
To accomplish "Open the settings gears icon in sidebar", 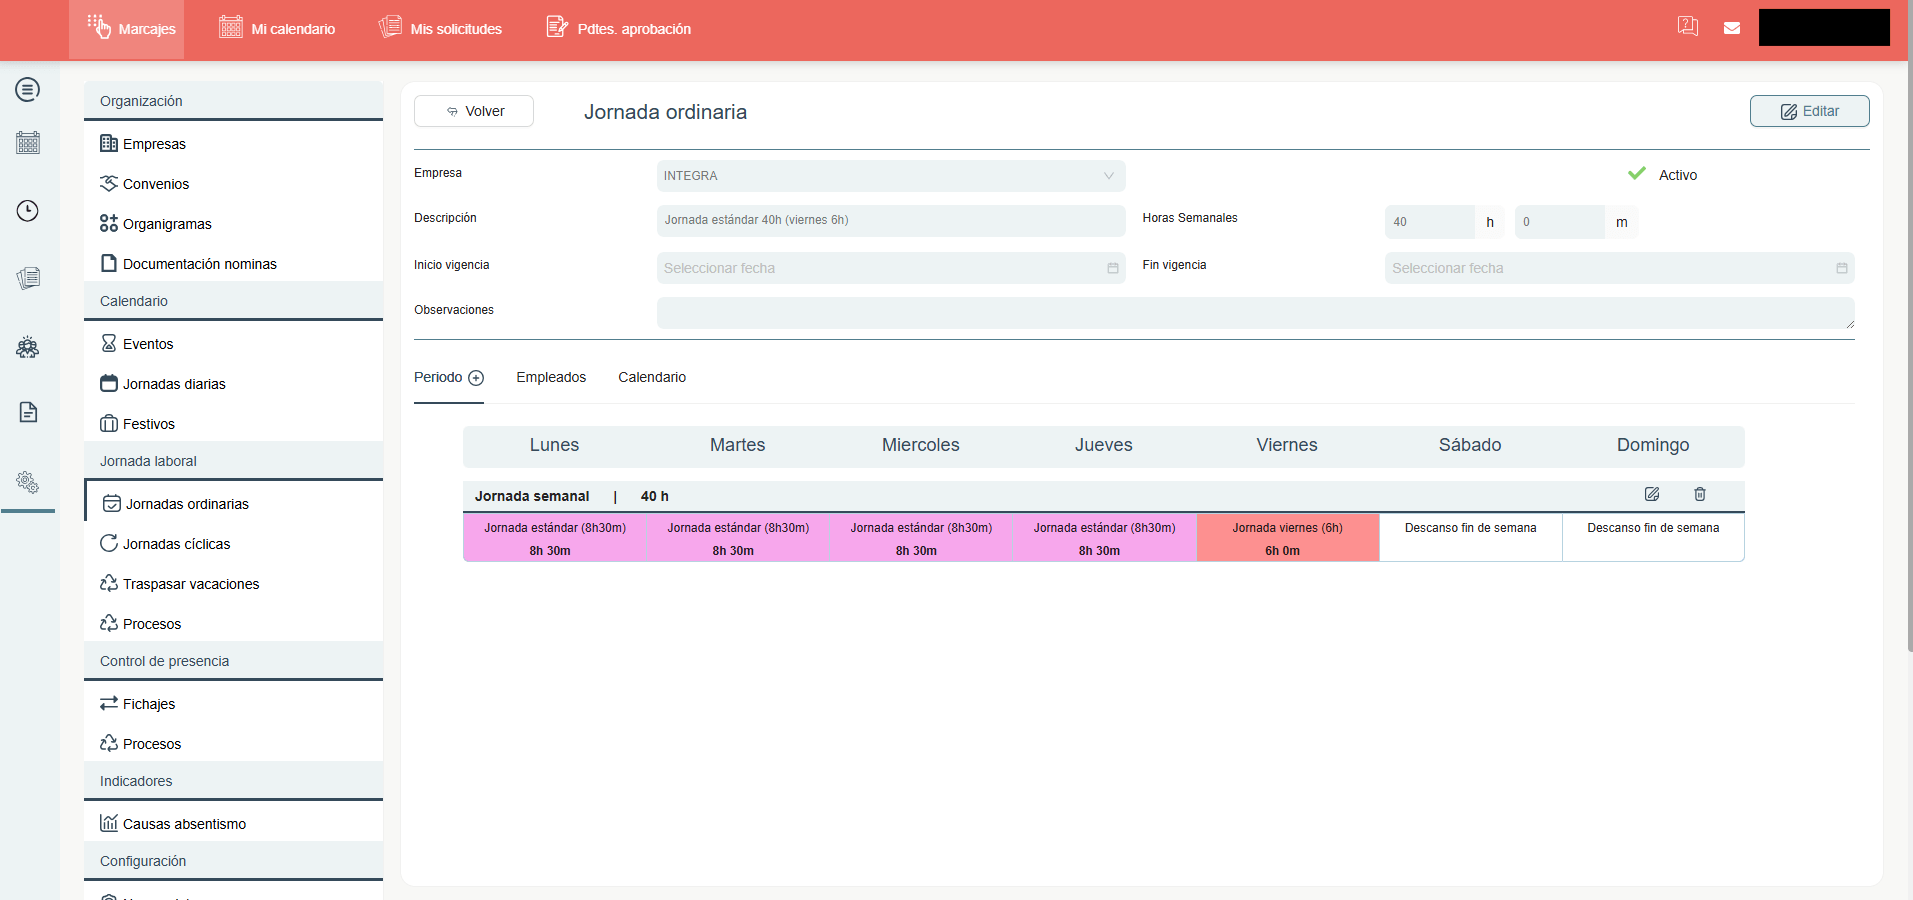I will tap(28, 482).
